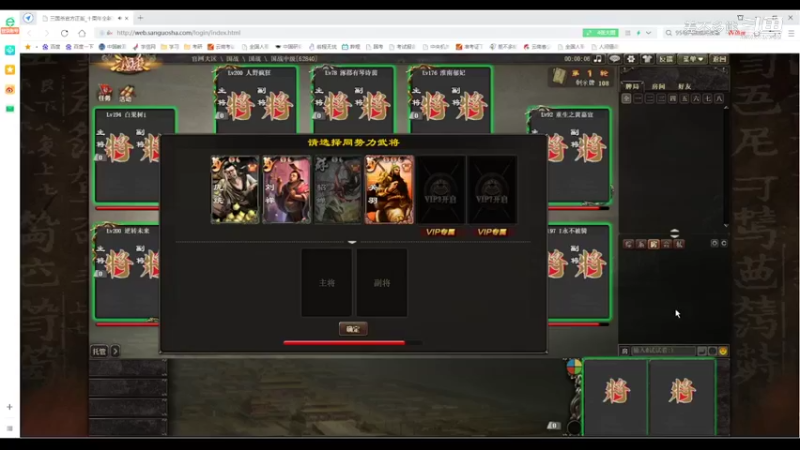Mute the tab via speaker icon
This screenshot has height=450, width=800.
(x=120, y=18)
